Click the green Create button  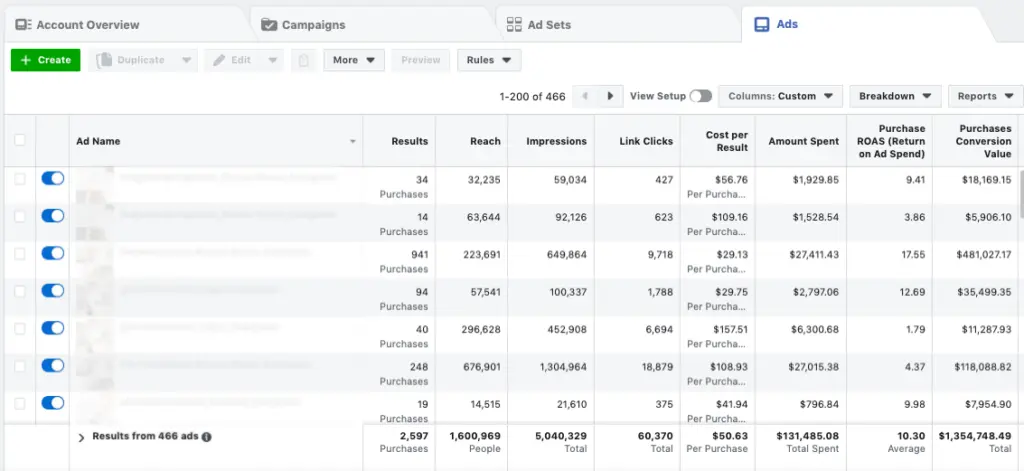click(45, 60)
